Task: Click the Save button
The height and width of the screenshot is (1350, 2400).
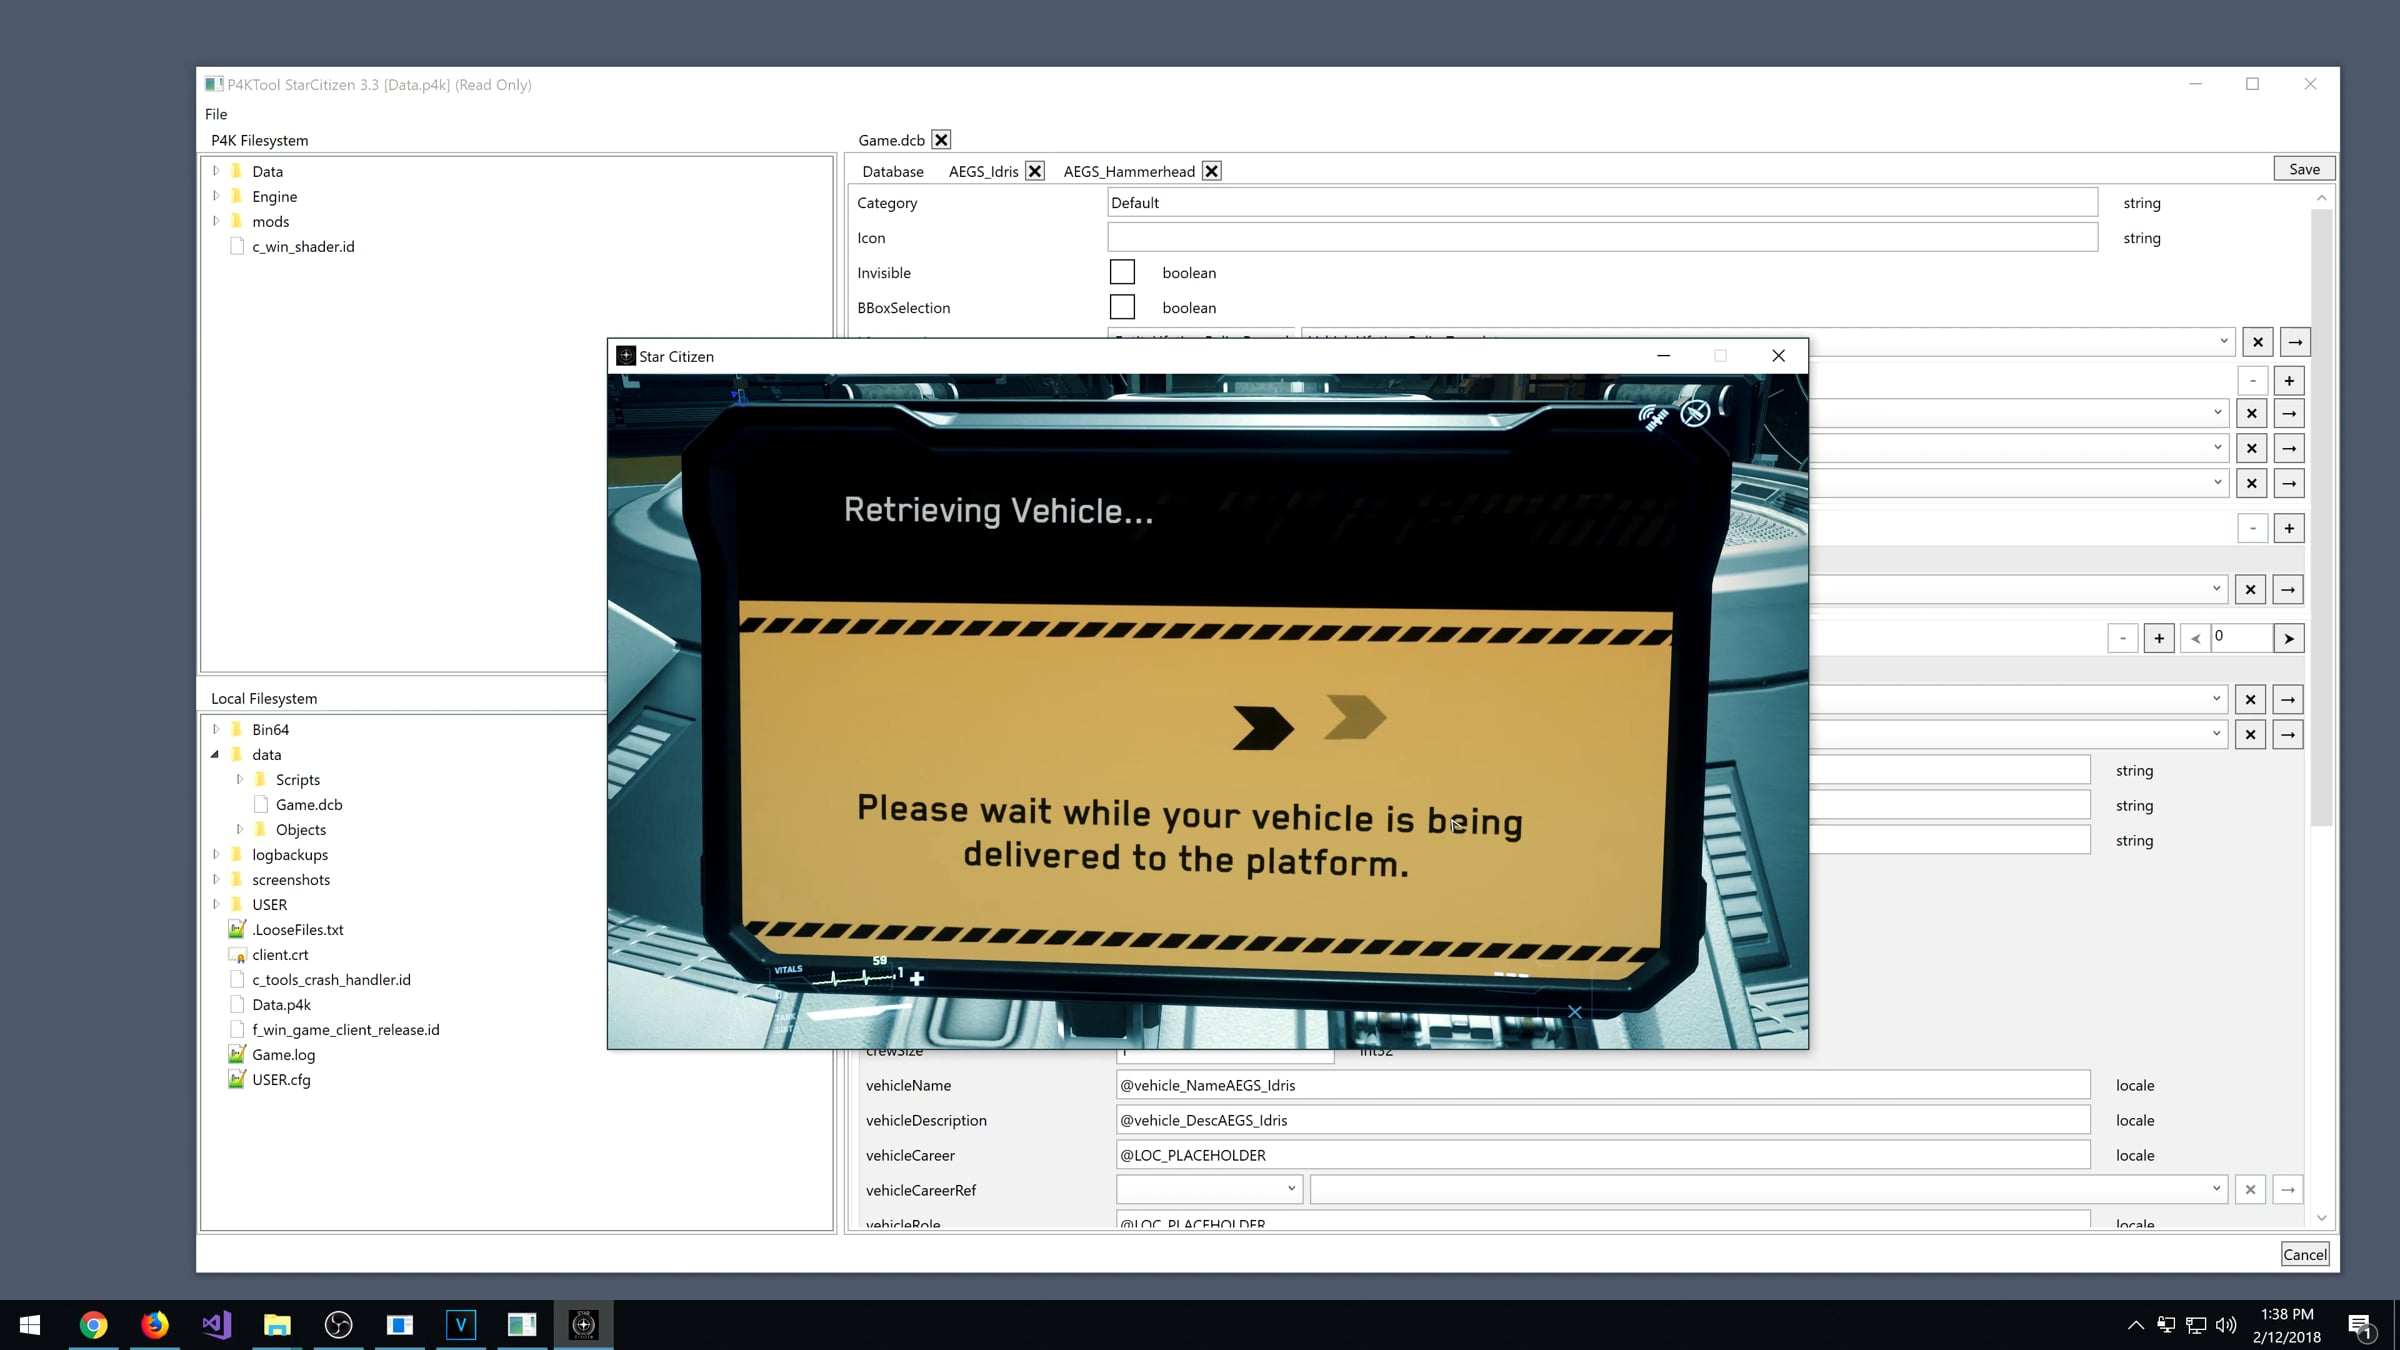Action: [x=2305, y=169]
